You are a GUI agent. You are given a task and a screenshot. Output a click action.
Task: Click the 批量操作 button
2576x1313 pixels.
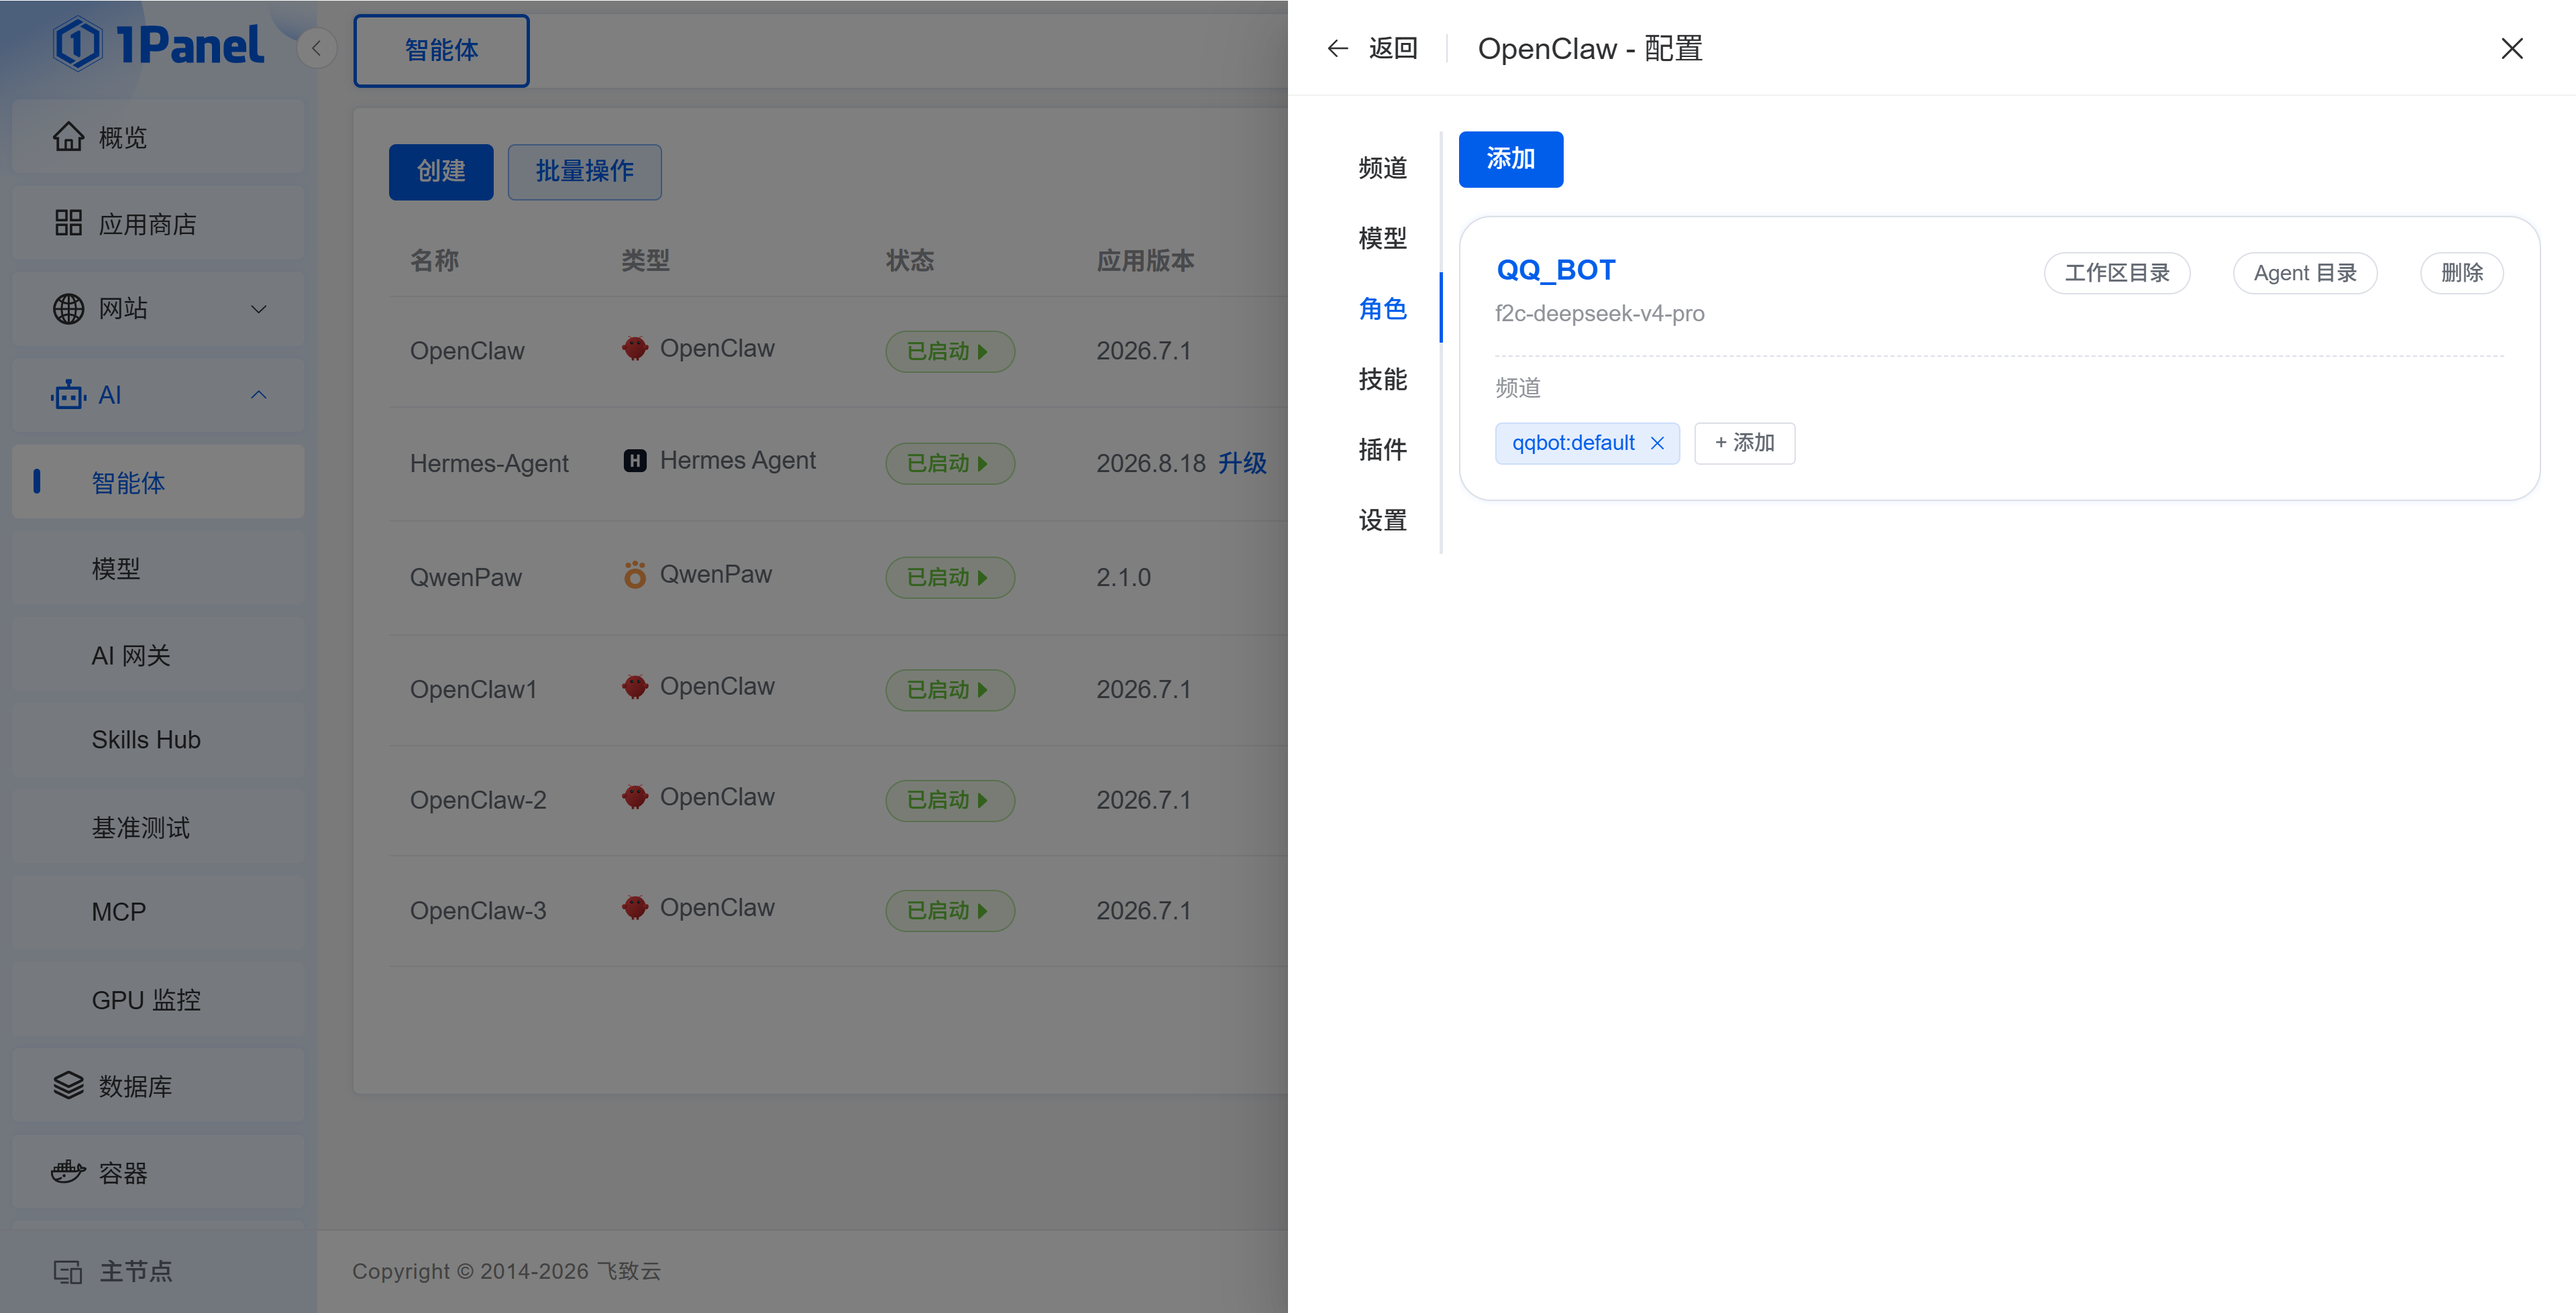coord(584,172)
